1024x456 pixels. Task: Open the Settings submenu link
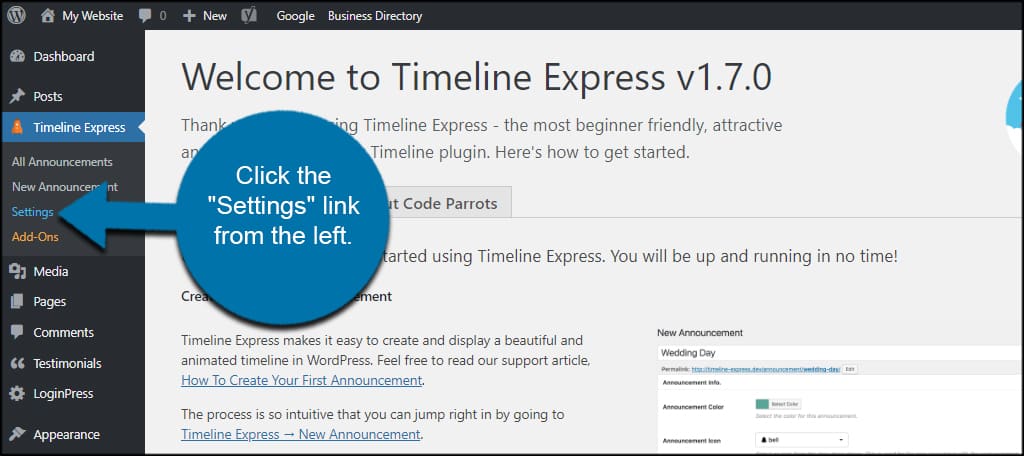[33, 212]
